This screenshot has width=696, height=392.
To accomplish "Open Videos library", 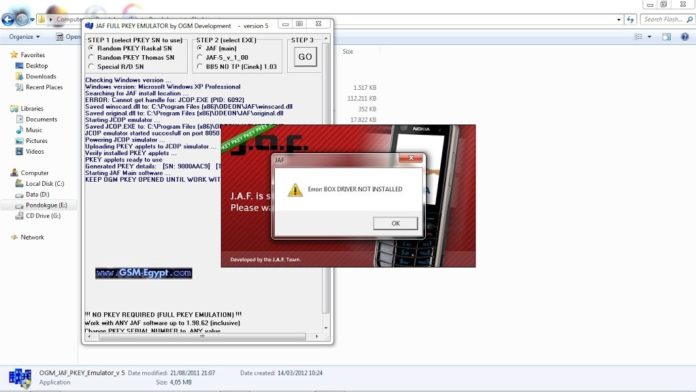I will tap(35, 152).
